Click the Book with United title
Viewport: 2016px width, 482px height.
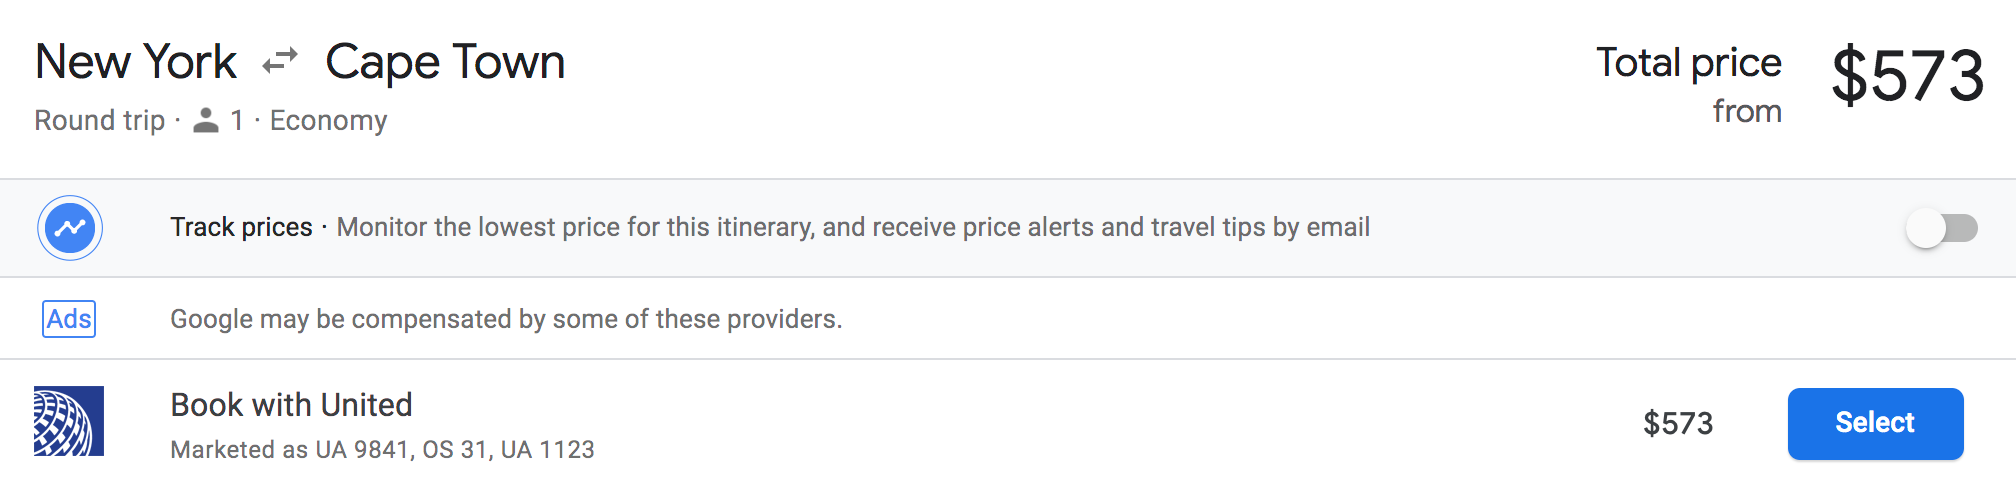(291, 405)
